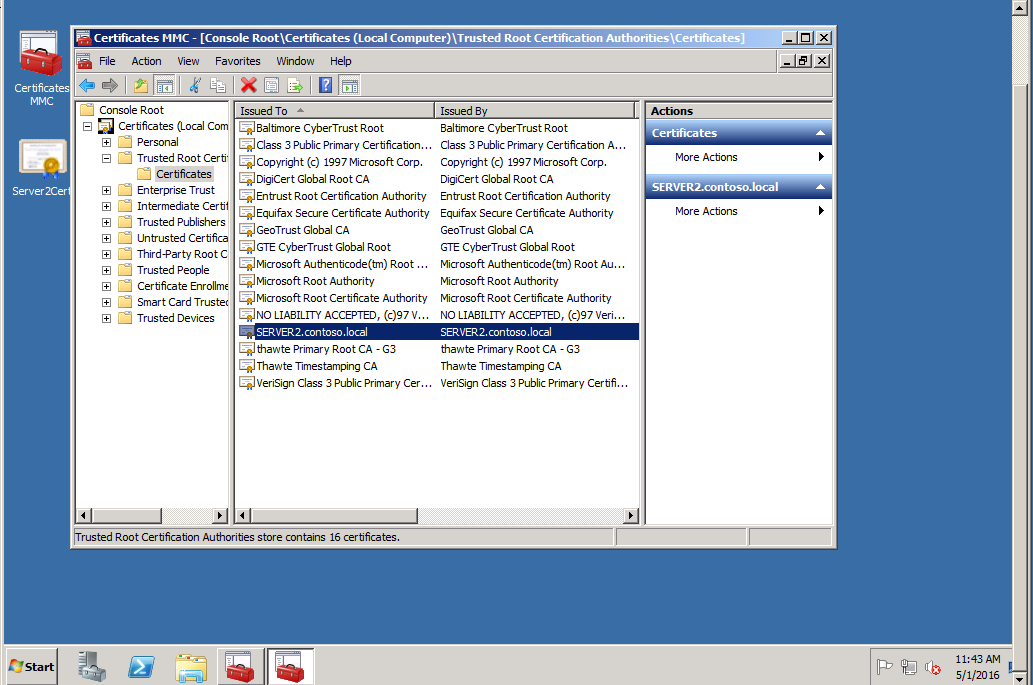Viewport: 1033px width, 685px height.
Task: Launch PowerShell from taskbar
Action: 141,667
